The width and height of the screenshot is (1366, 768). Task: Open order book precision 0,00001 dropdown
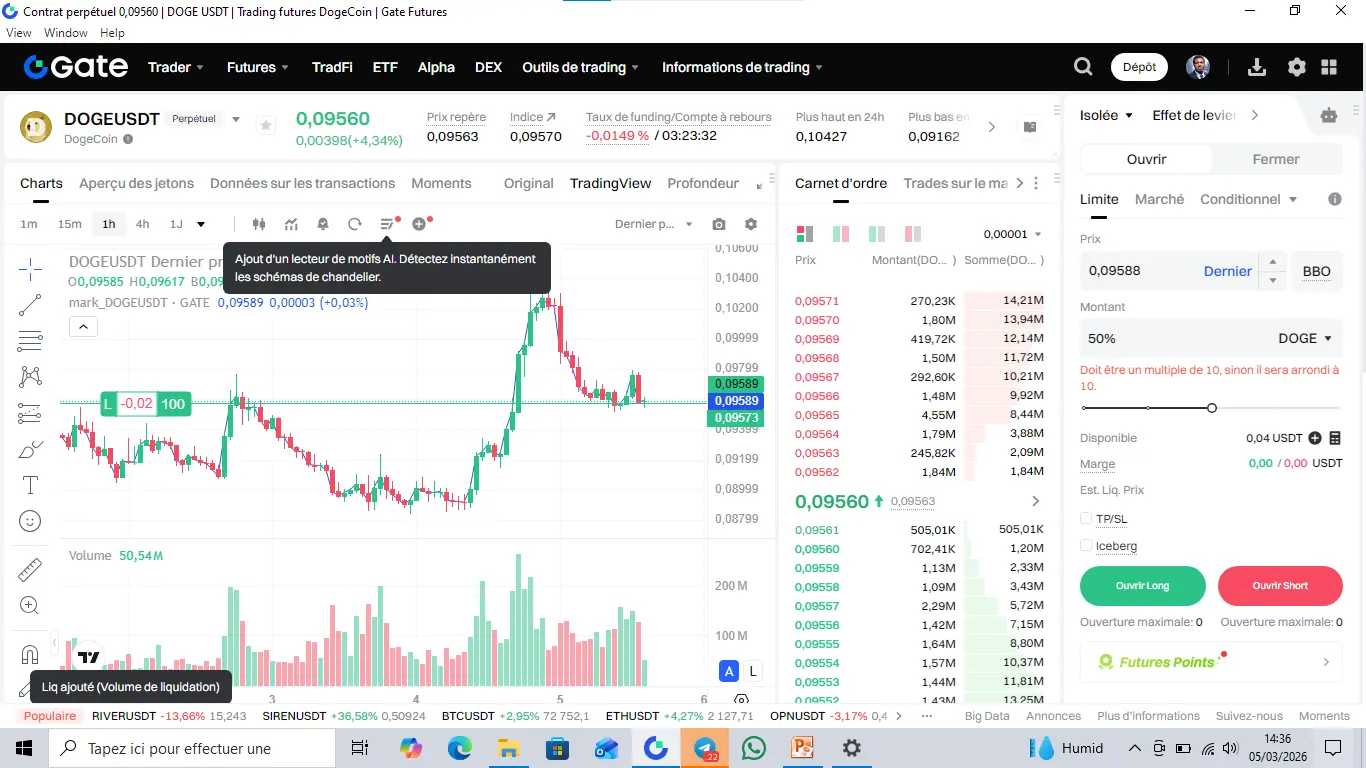tap(1012, 234)
